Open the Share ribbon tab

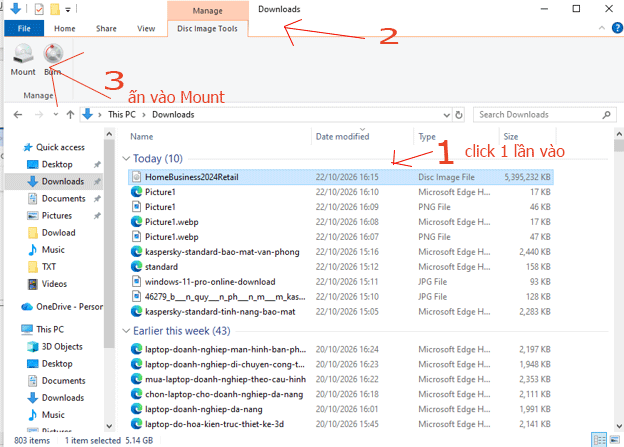(106, 28)
